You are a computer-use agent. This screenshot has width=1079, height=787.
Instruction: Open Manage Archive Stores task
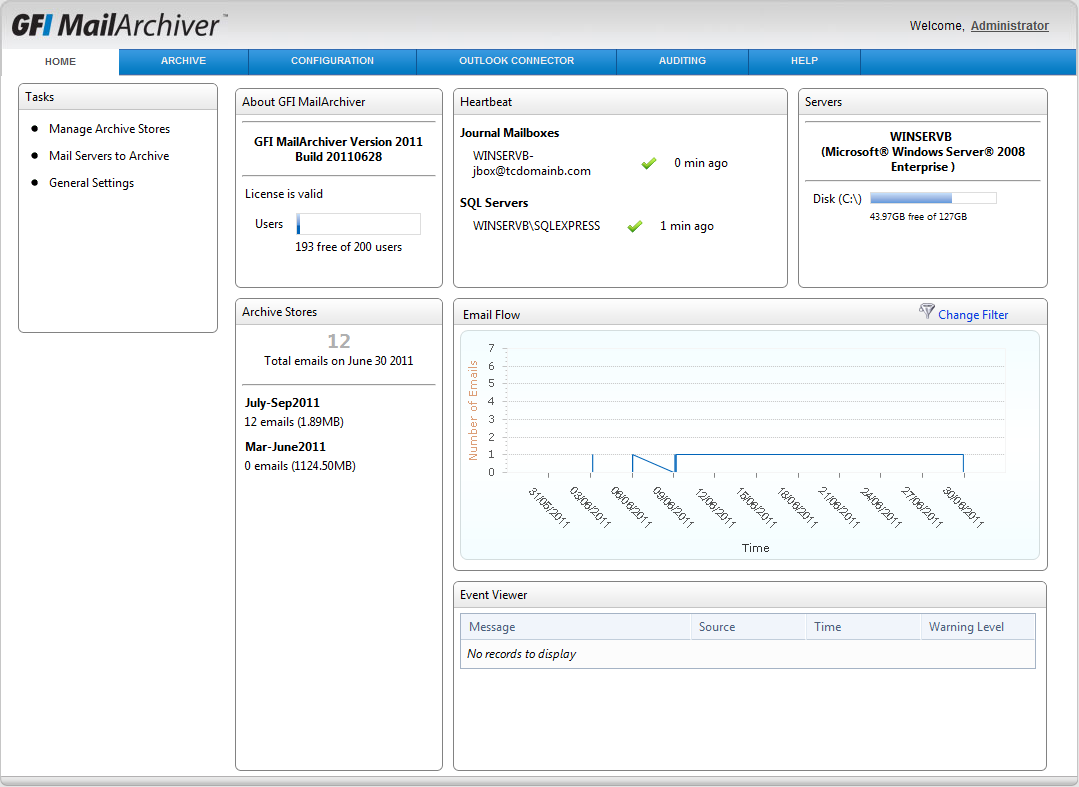tap(109, 129)
